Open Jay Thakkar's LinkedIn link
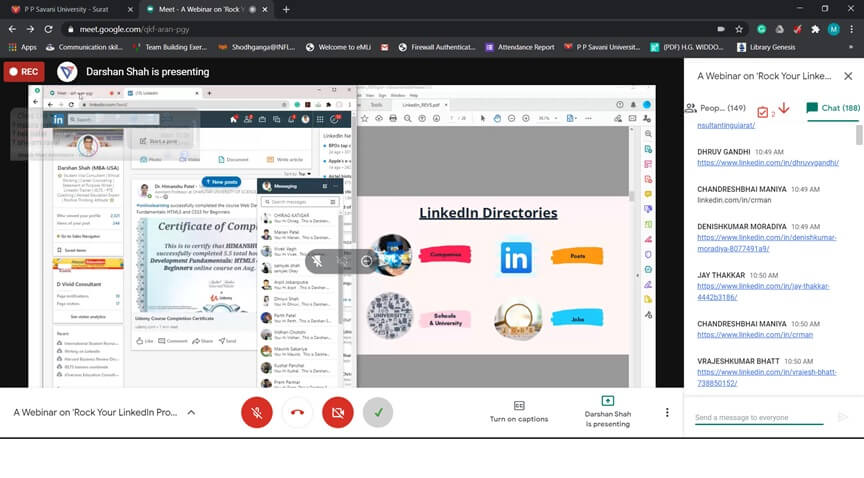 tap(763, 292)
